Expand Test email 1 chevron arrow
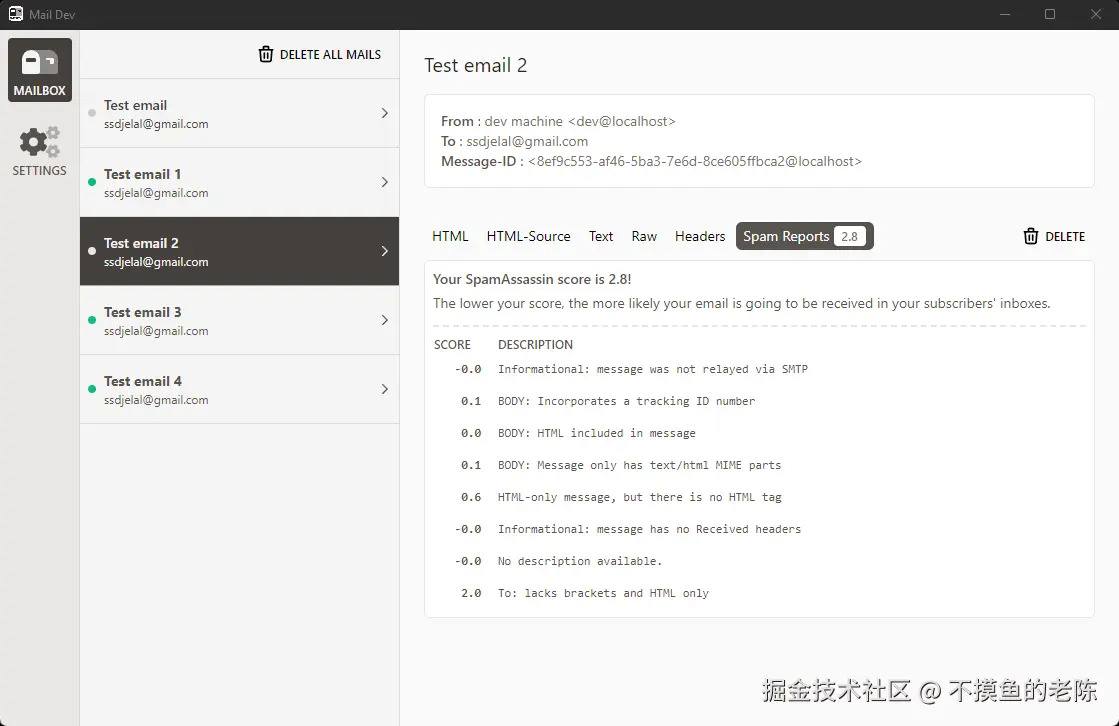 click(385, 182)
